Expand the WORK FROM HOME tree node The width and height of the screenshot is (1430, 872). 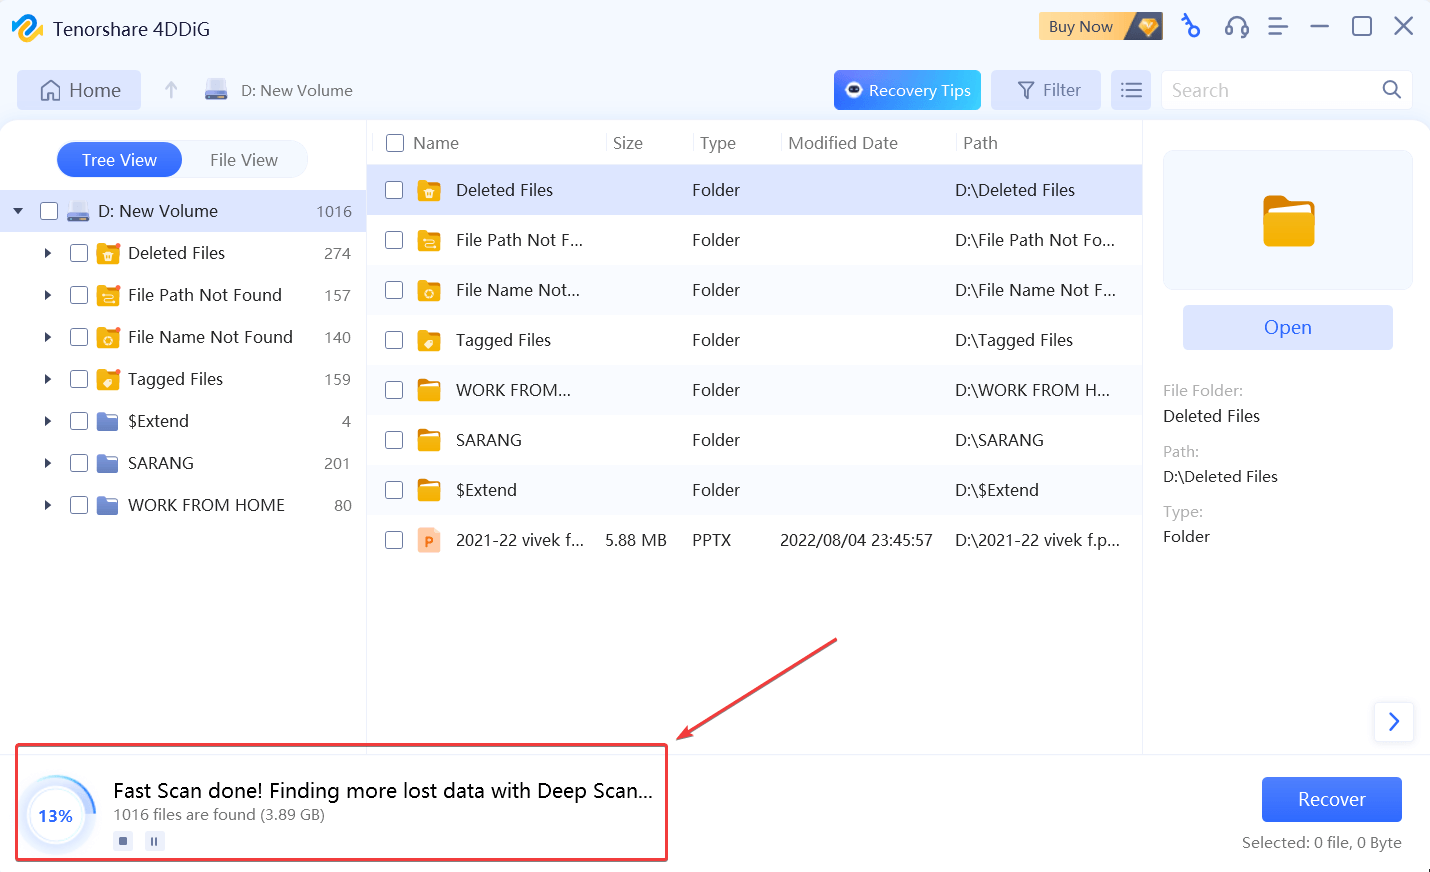click(x=47, y=505)
